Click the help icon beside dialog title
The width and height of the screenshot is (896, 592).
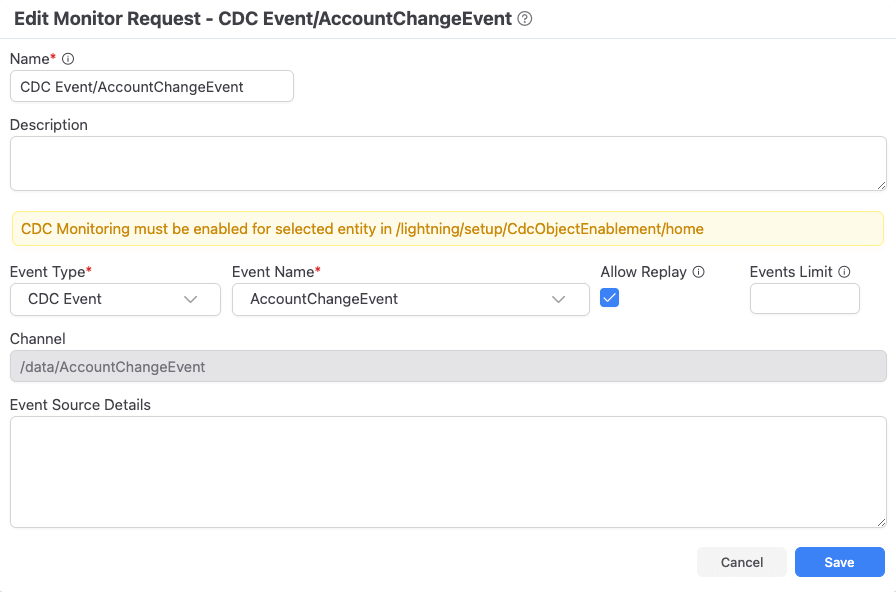coord(525,19)
